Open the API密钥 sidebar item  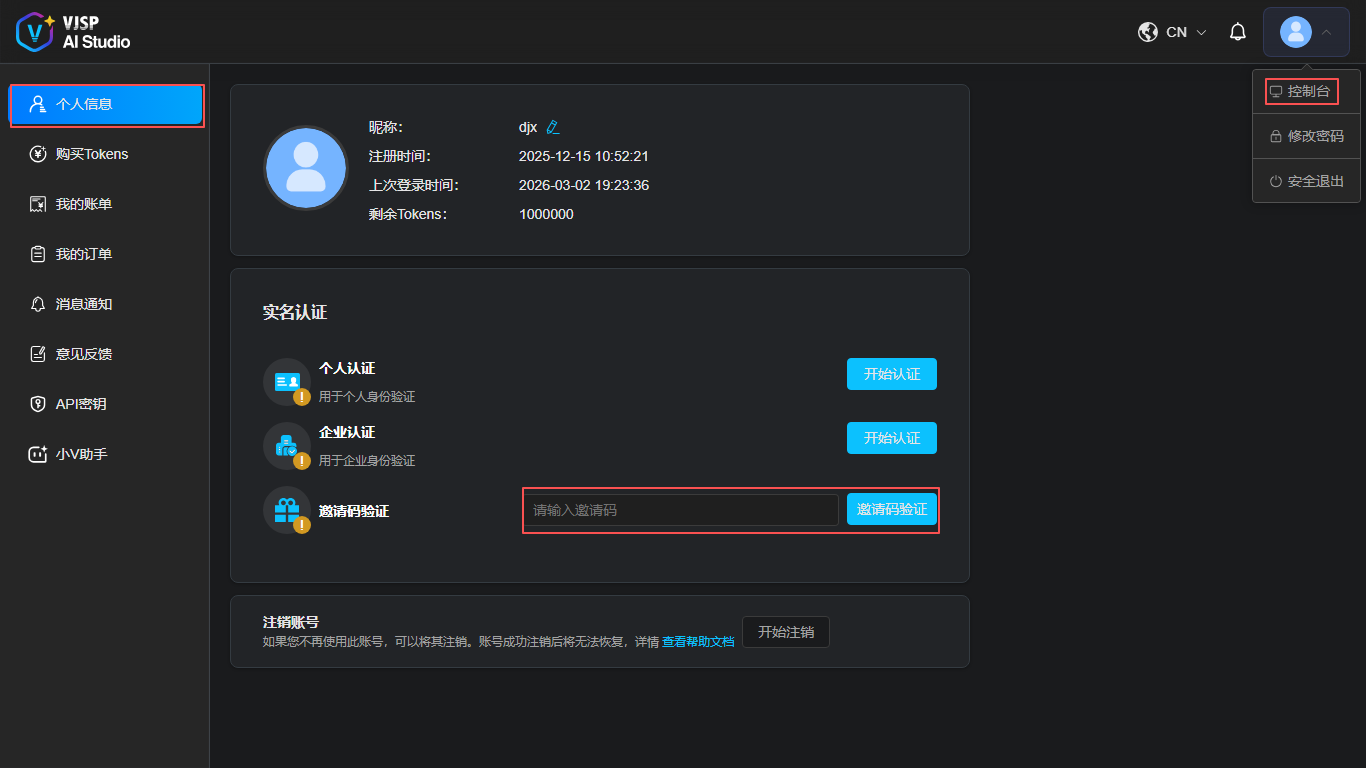81,404
